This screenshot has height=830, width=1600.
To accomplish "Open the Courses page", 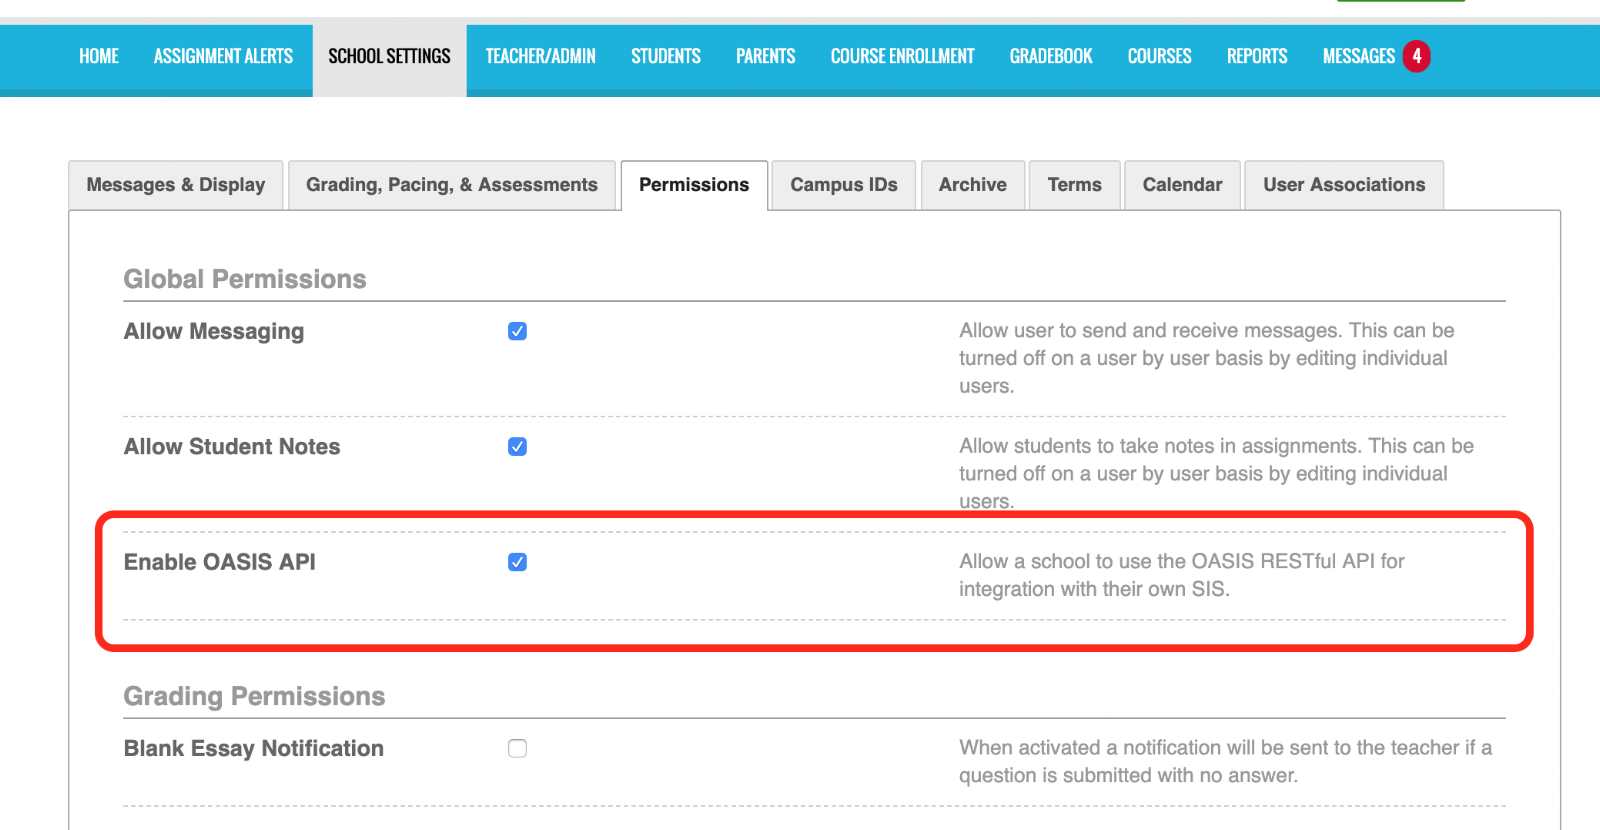I will [x=1160, y=56].
